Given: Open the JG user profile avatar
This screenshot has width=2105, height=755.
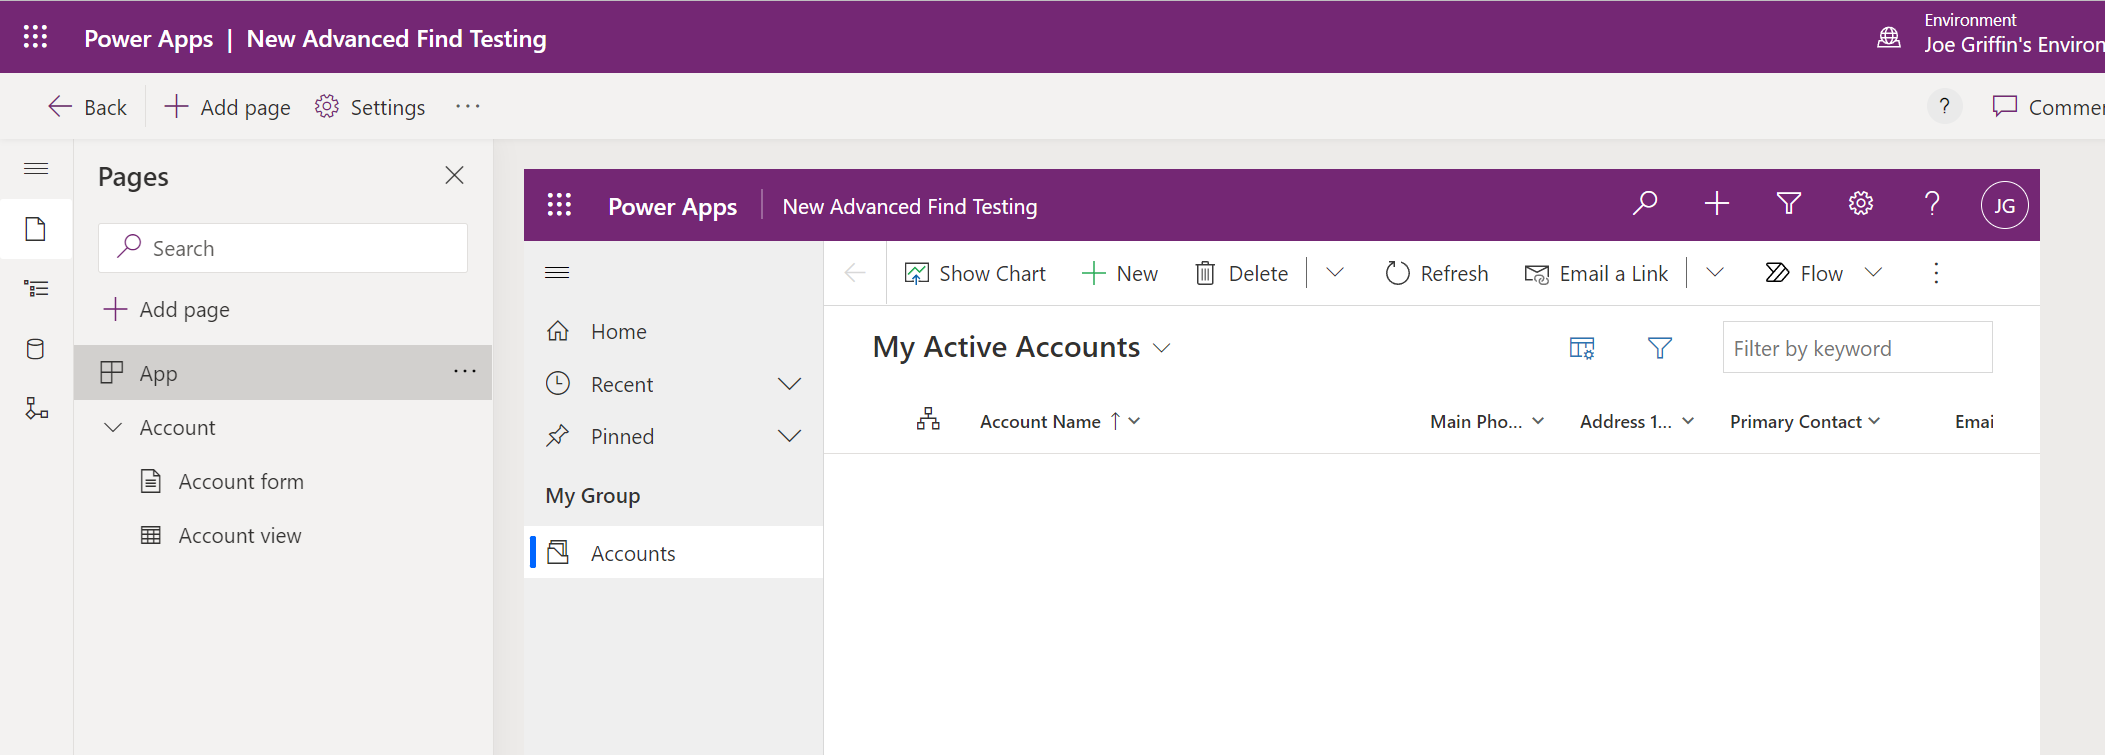Looking at the screenshot, I should coord(2005,205).
